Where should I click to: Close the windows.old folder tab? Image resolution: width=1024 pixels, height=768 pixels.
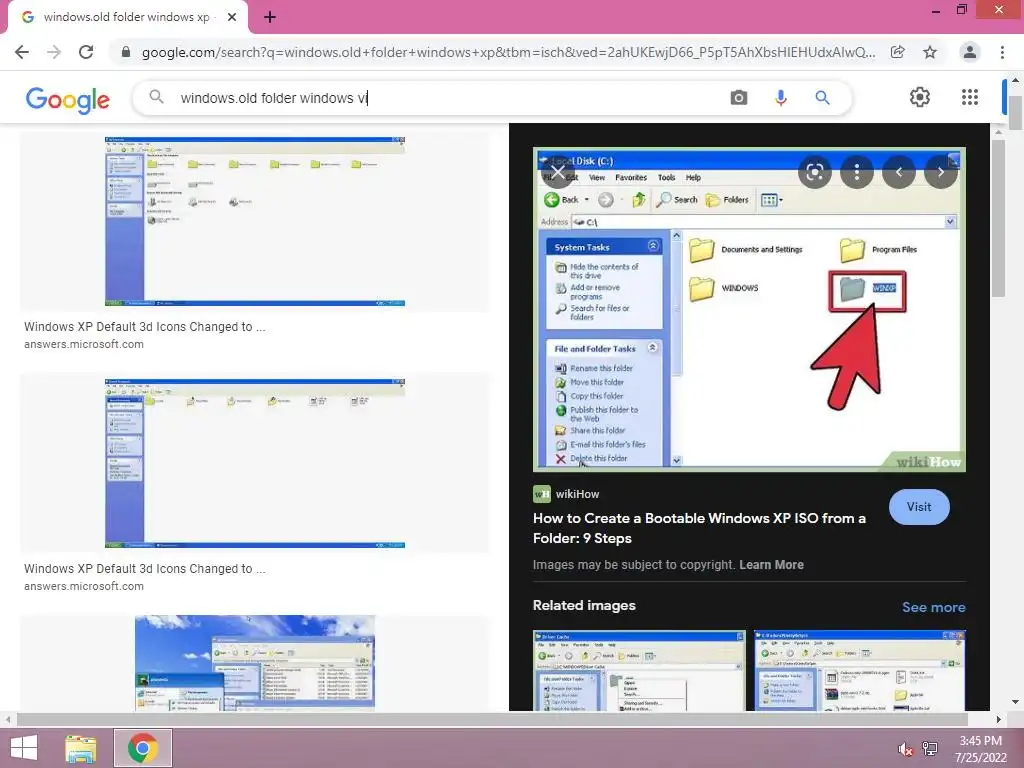click(232, 17)
